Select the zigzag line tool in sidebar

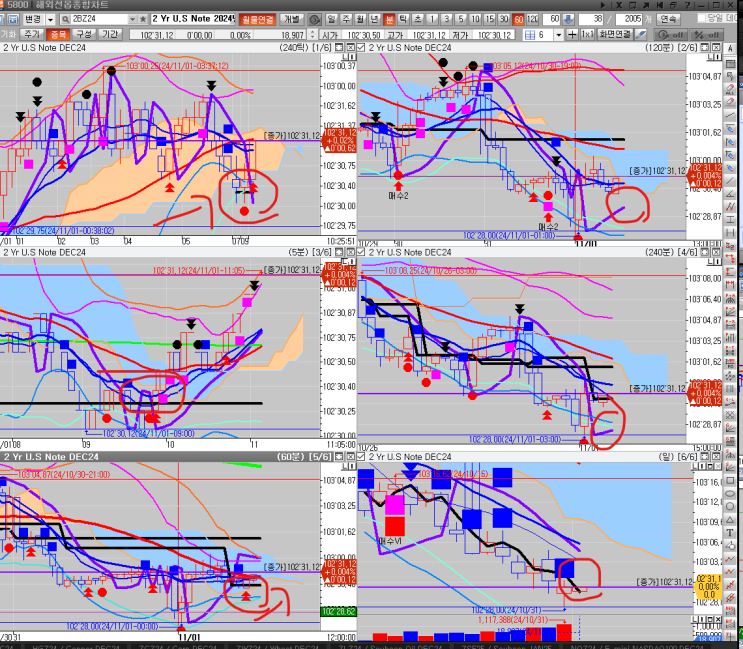click(x=730, y=206)
